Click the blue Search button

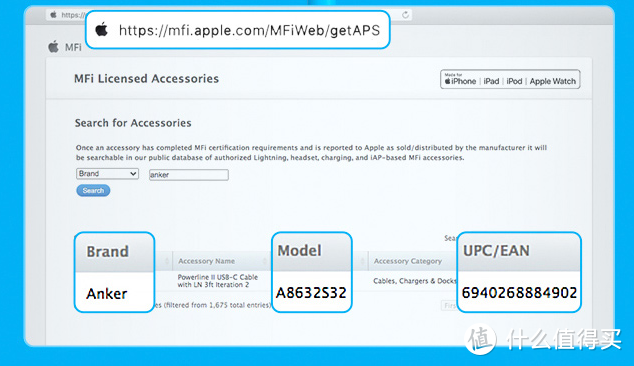point(93,190)
